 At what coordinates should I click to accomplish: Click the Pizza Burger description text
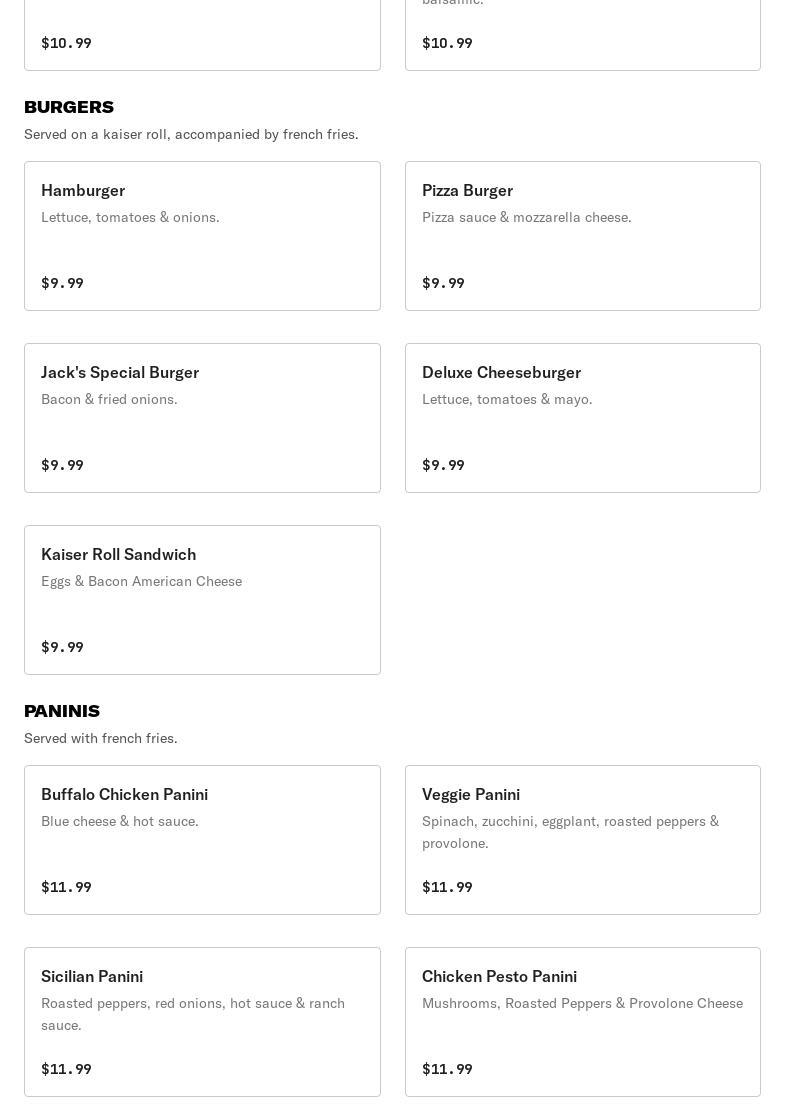tap(527, 218)
